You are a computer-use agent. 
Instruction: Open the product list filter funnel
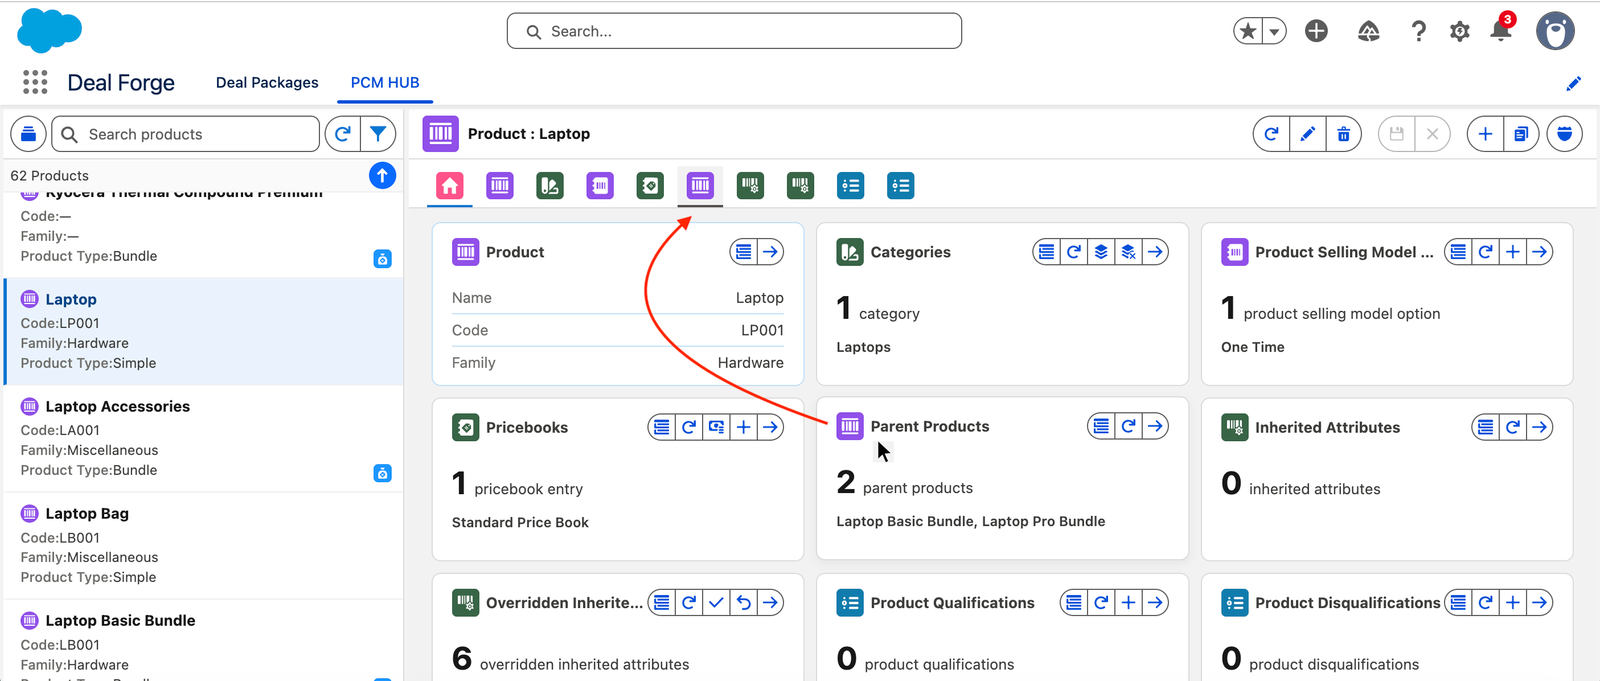click(x=378, y=134)
